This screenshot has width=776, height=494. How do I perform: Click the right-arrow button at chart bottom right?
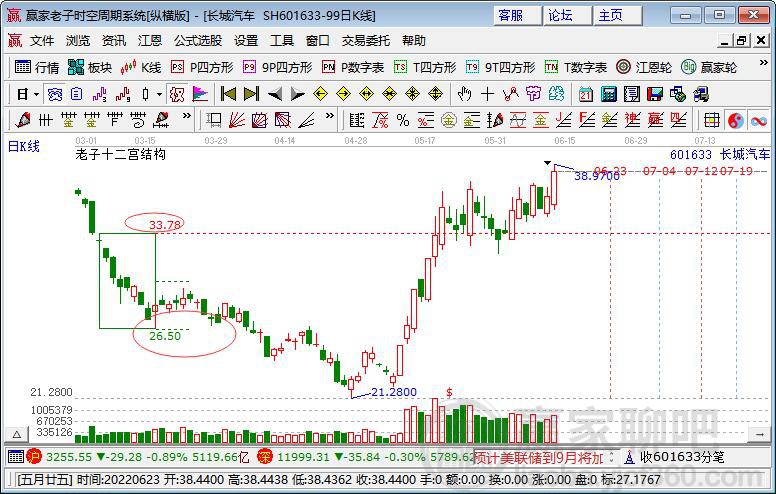point(760,435)
